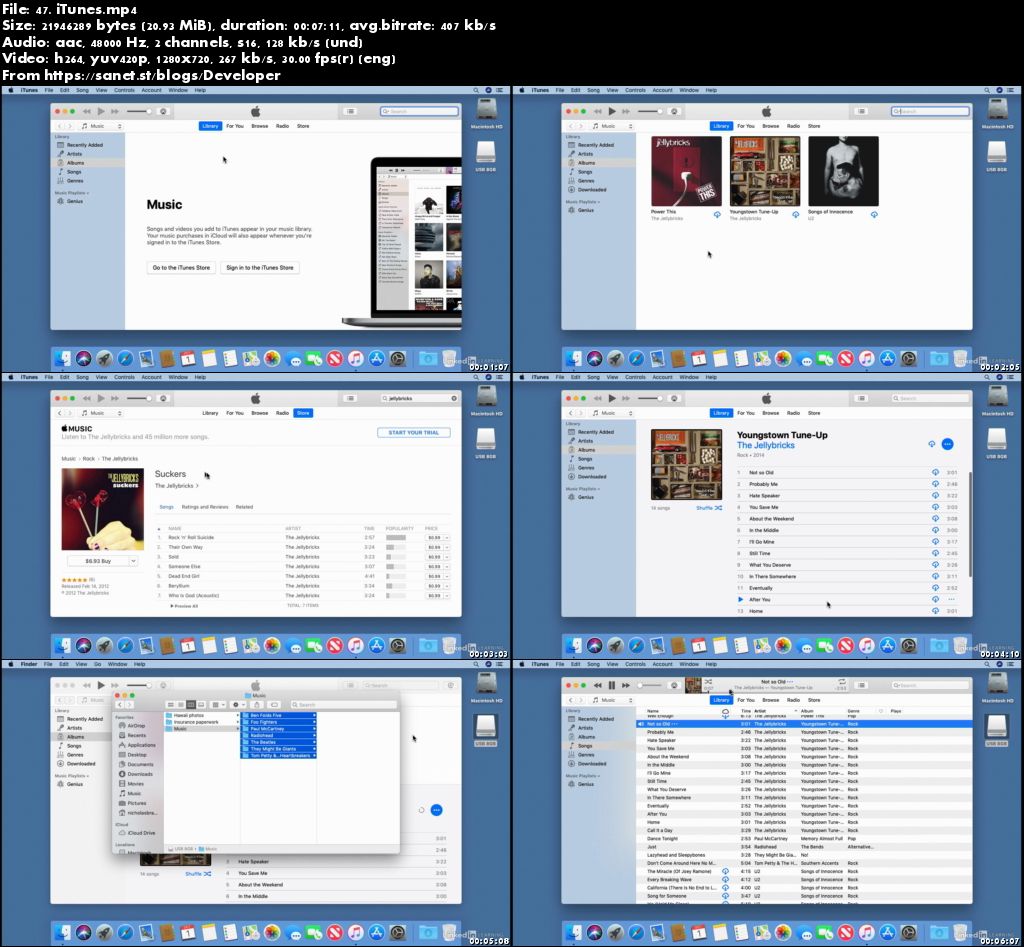In 01:07 frame, click the iTunes search field
Viewport: 1024px width, 947px height.
tap(419, 111)
